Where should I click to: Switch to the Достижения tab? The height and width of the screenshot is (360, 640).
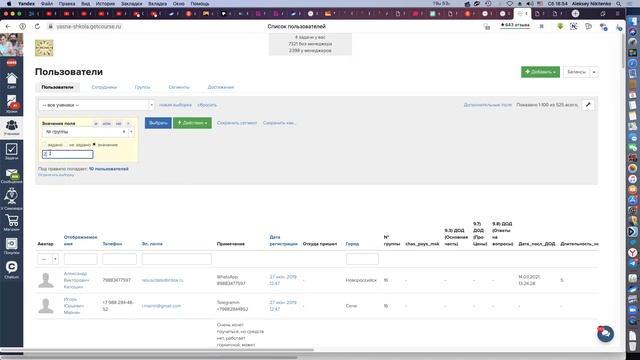(x=221, y=87)
